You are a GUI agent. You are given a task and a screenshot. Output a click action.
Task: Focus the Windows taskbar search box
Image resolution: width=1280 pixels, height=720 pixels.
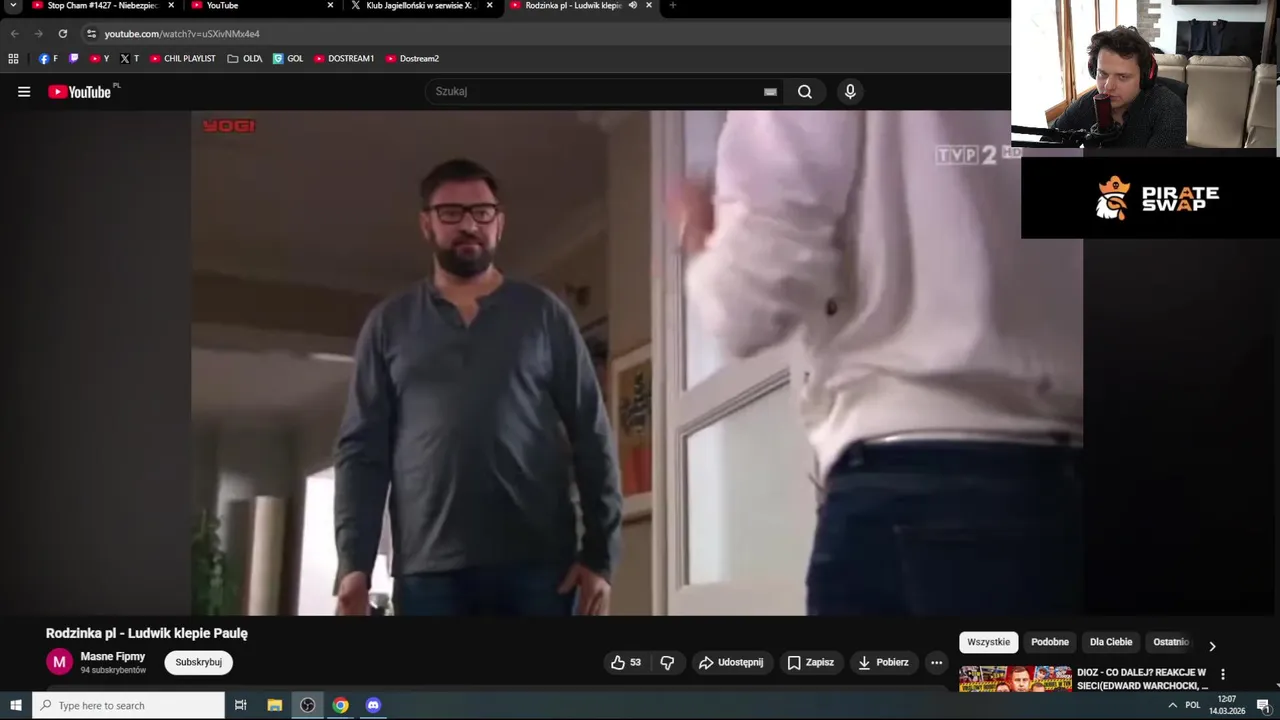click(x=129, y=705)
